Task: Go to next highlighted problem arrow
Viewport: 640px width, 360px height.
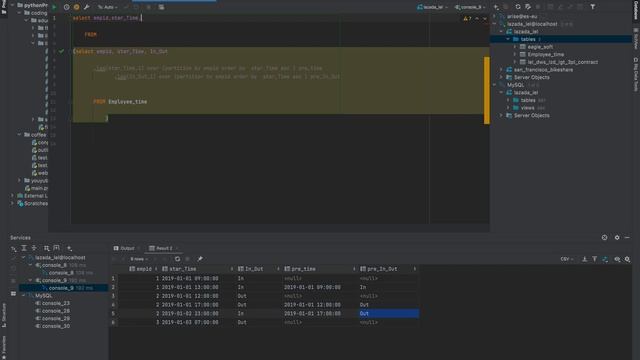Action: (x=484, y=18)
